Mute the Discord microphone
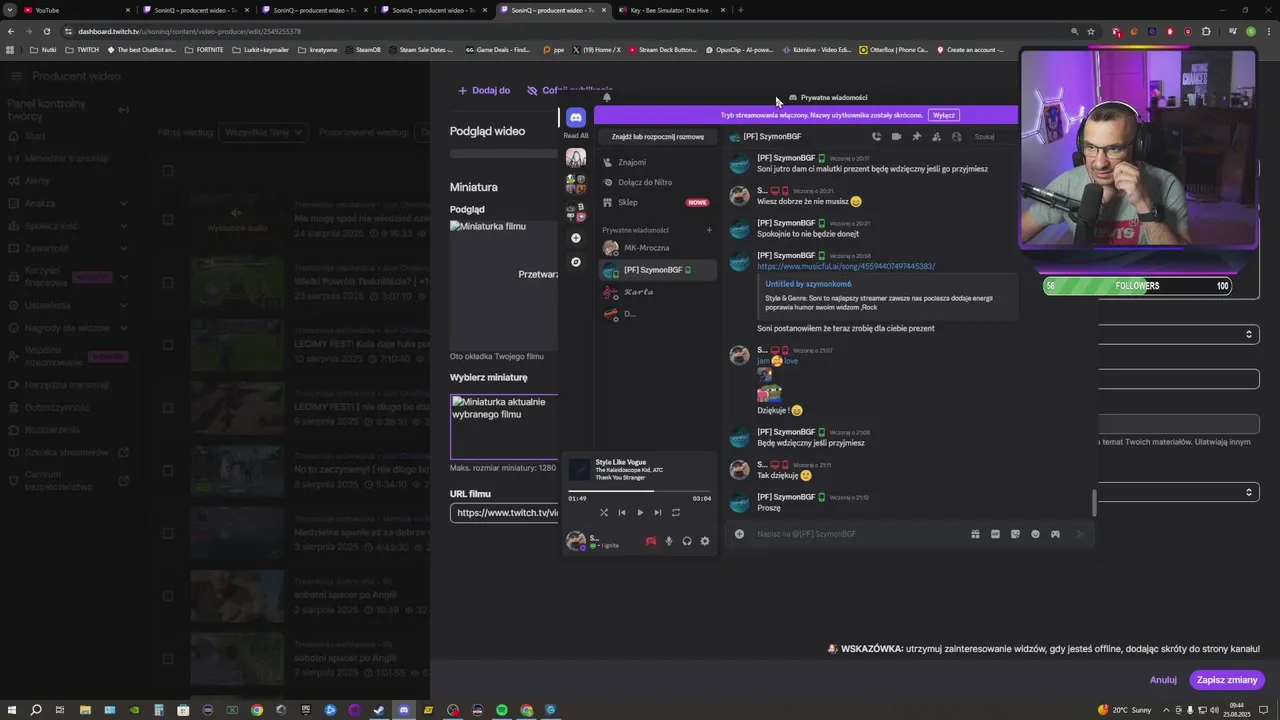 (x=669, y=541)
